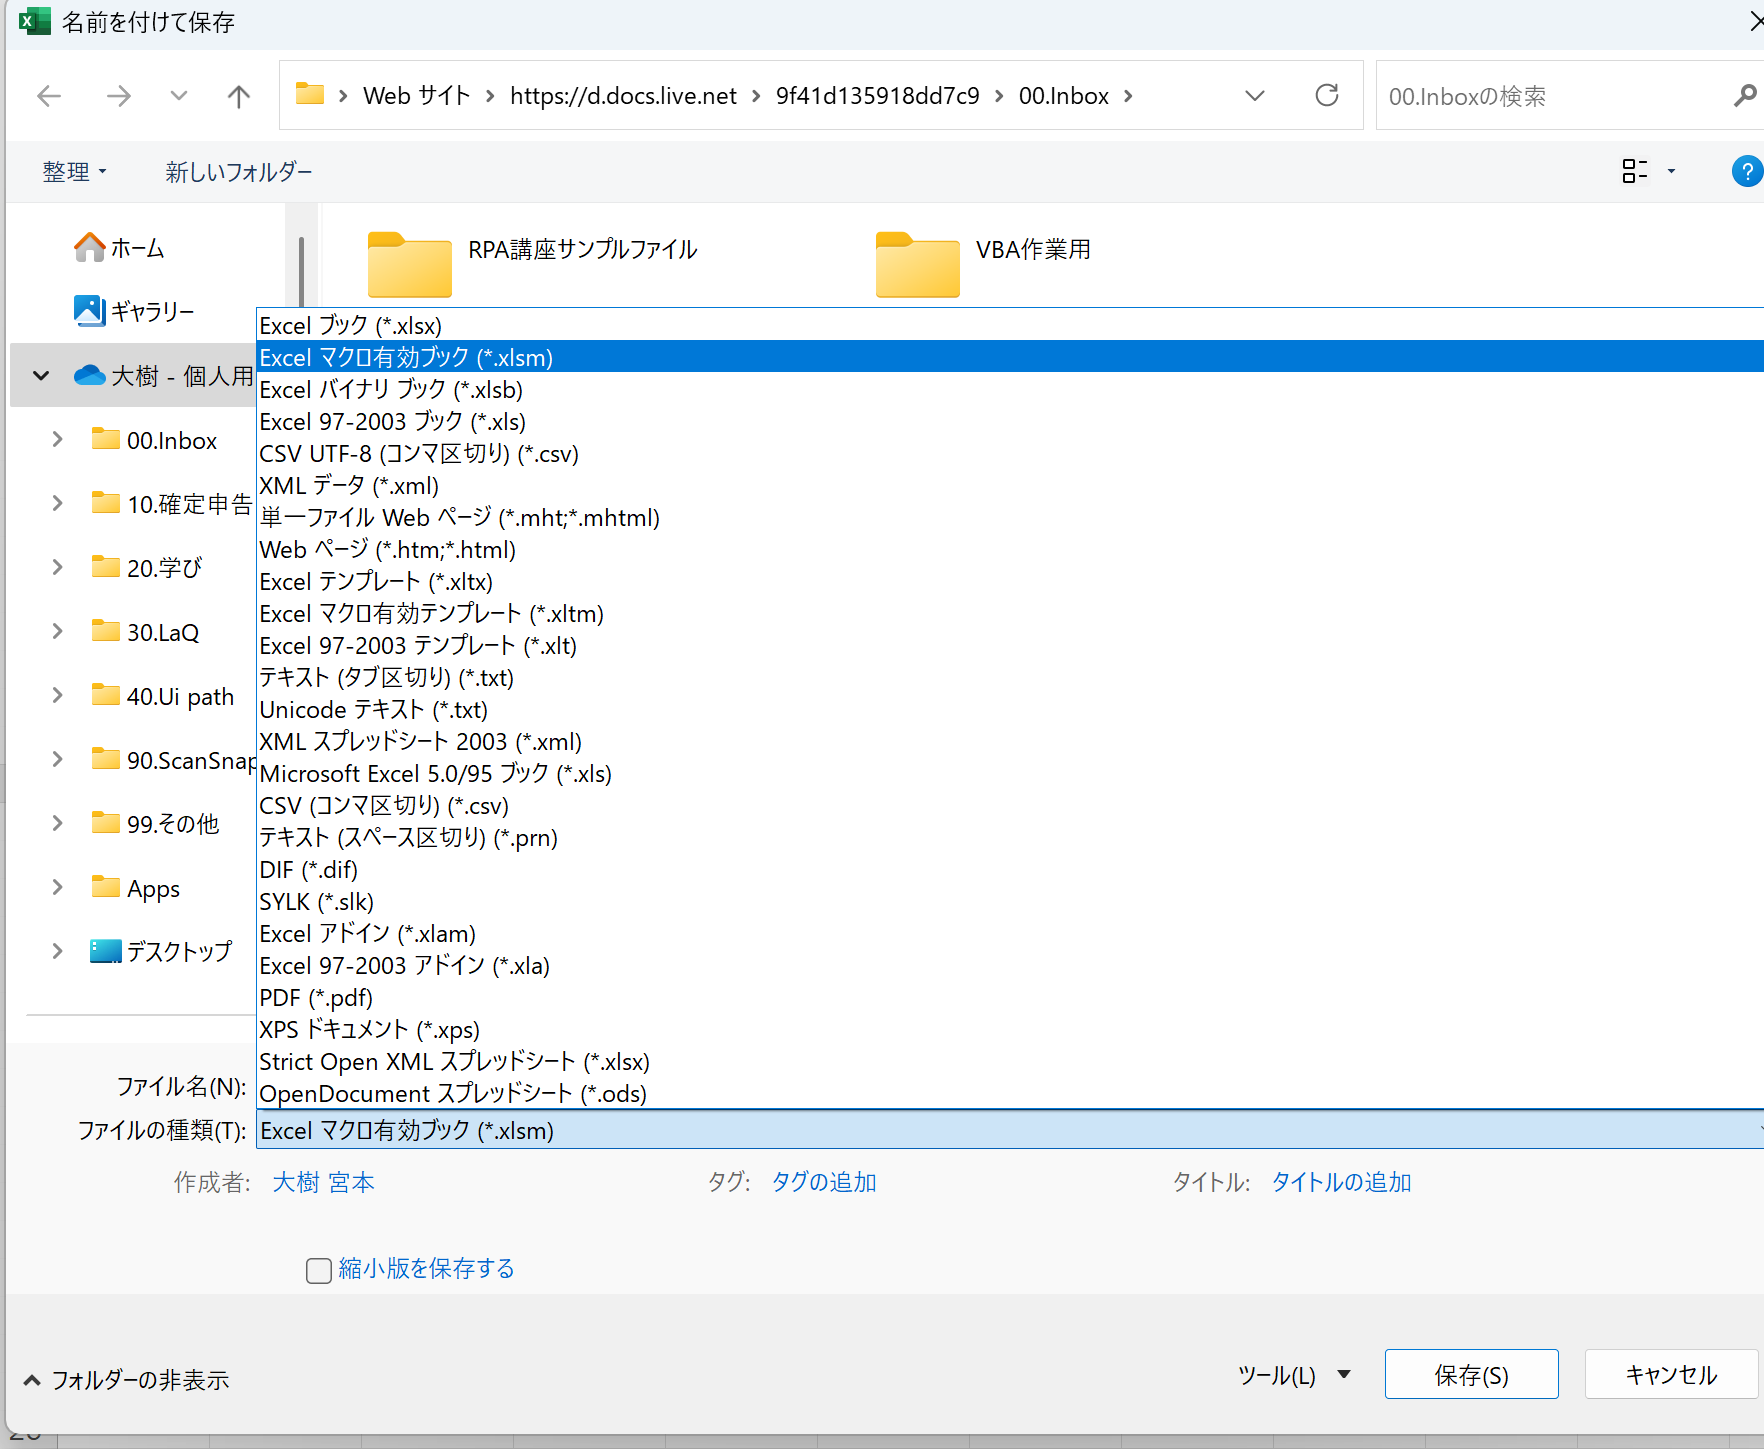Image resolution: width=1764 pixels, height=1449 pixels.
Task: Expand the 00.Inbox tree folder
Action: (x=57, y=439)
